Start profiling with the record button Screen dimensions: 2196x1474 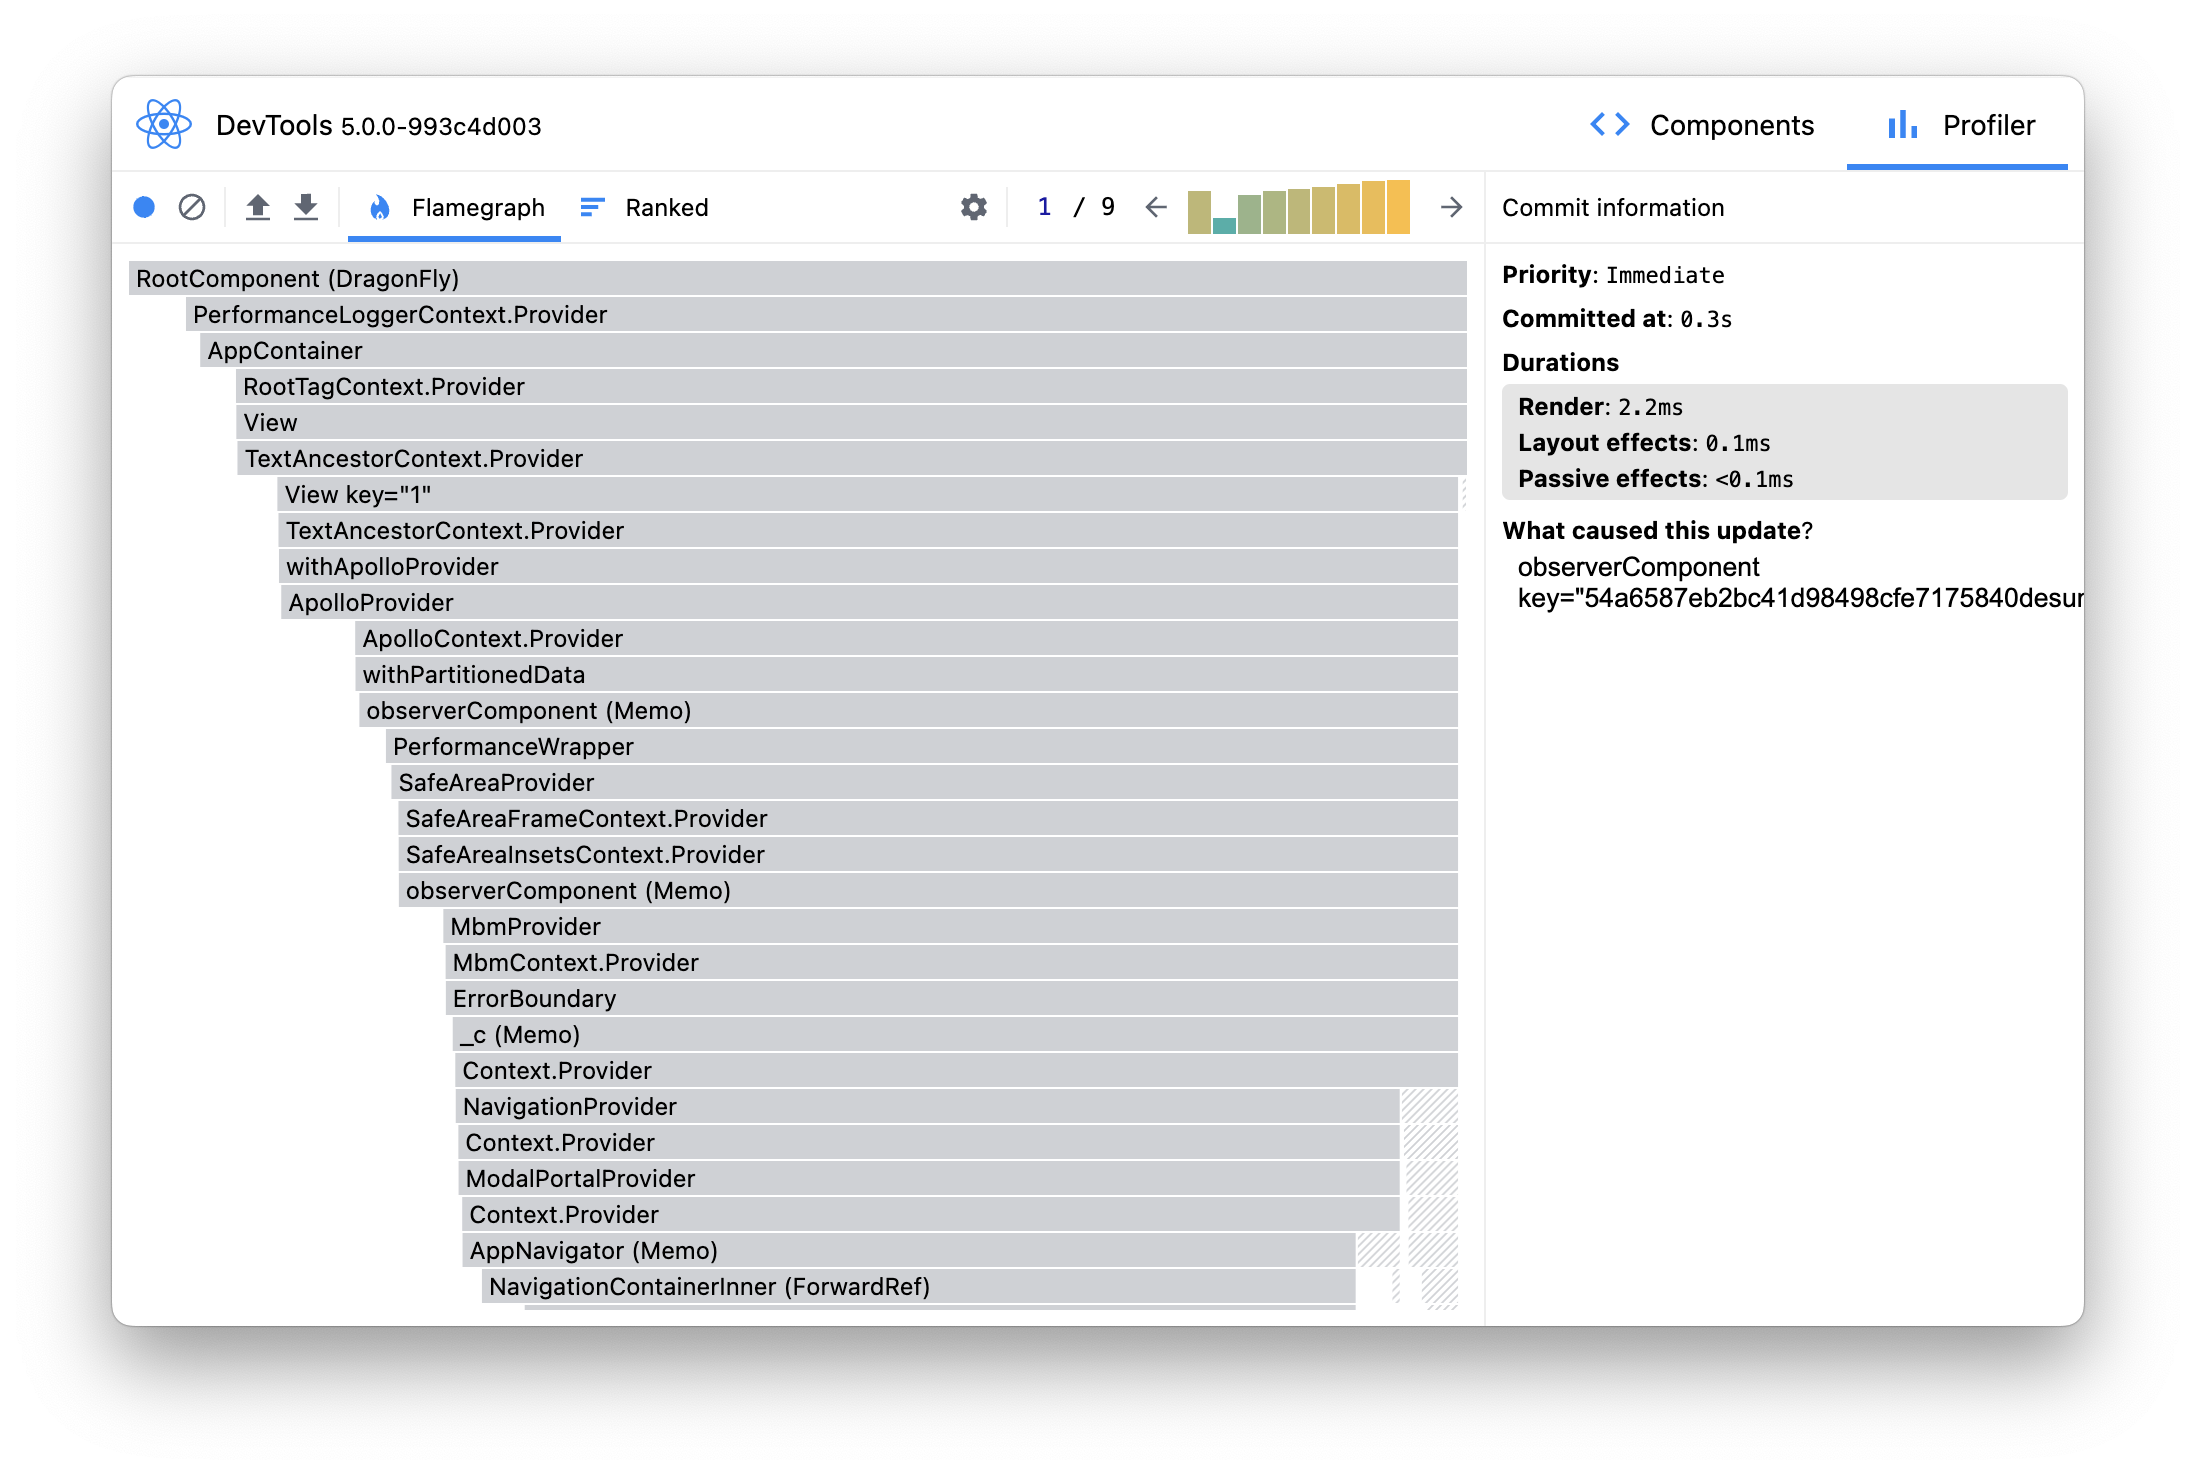pyautogui.click(x=144, y=207)
